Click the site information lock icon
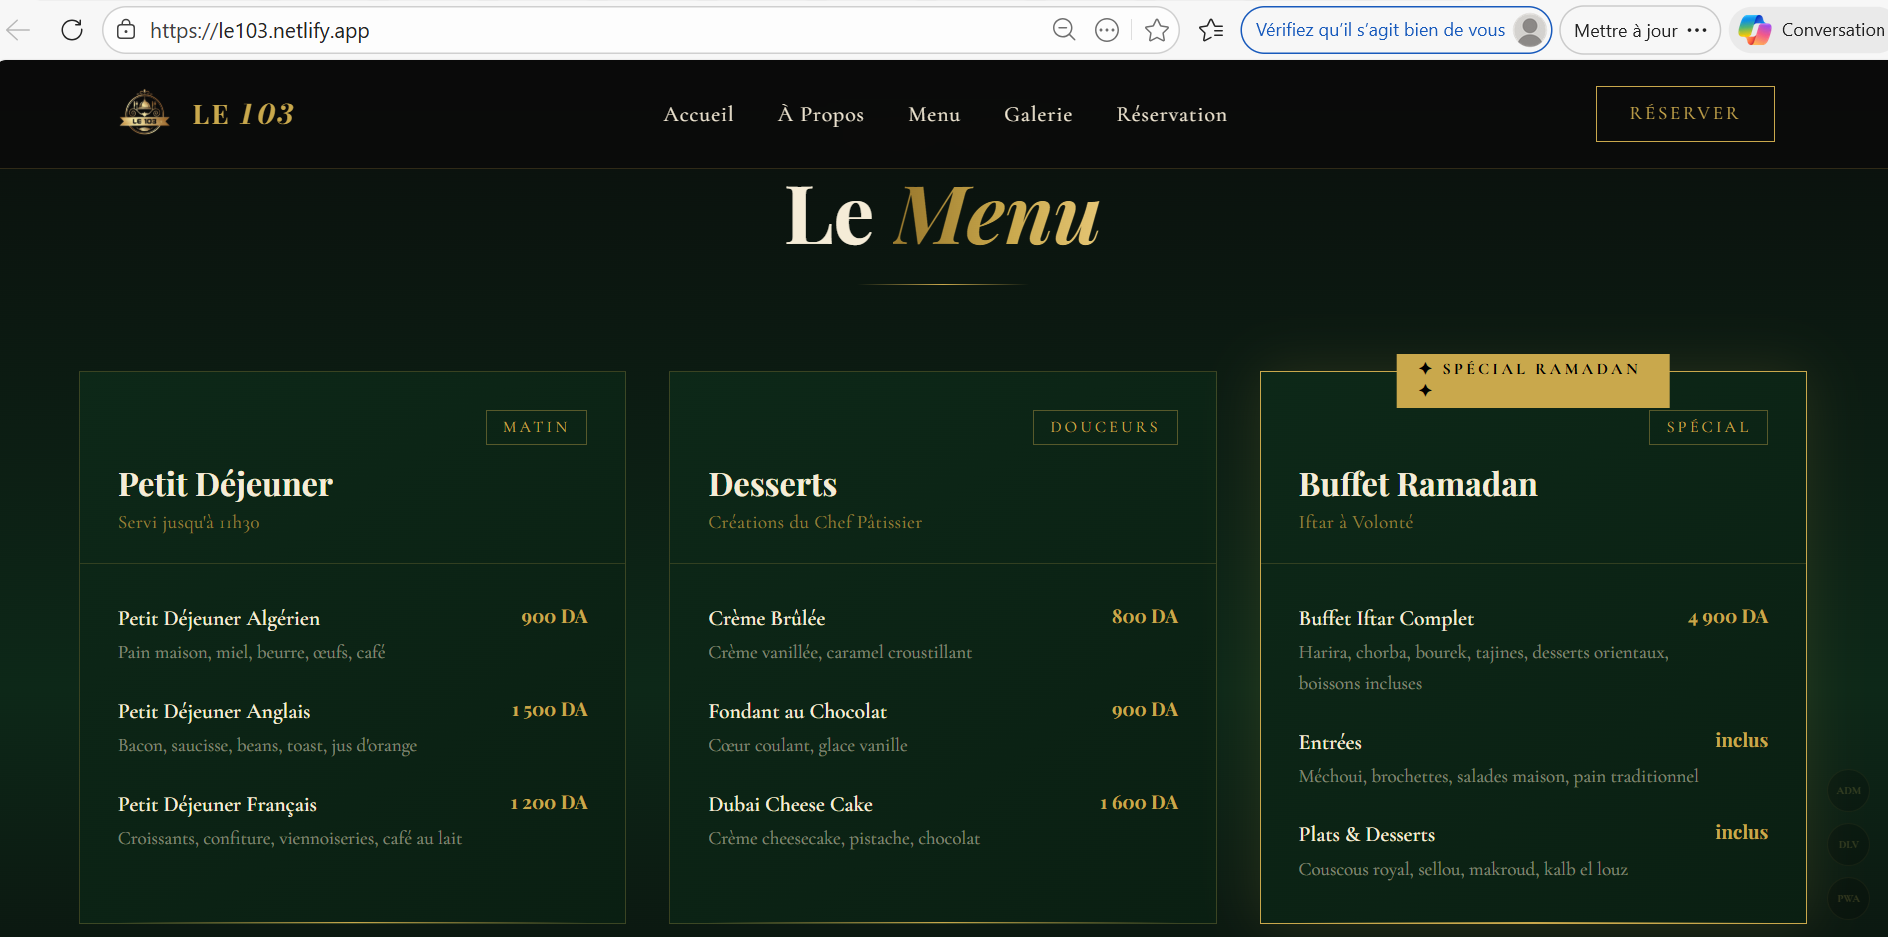 (x=126, y=30)
